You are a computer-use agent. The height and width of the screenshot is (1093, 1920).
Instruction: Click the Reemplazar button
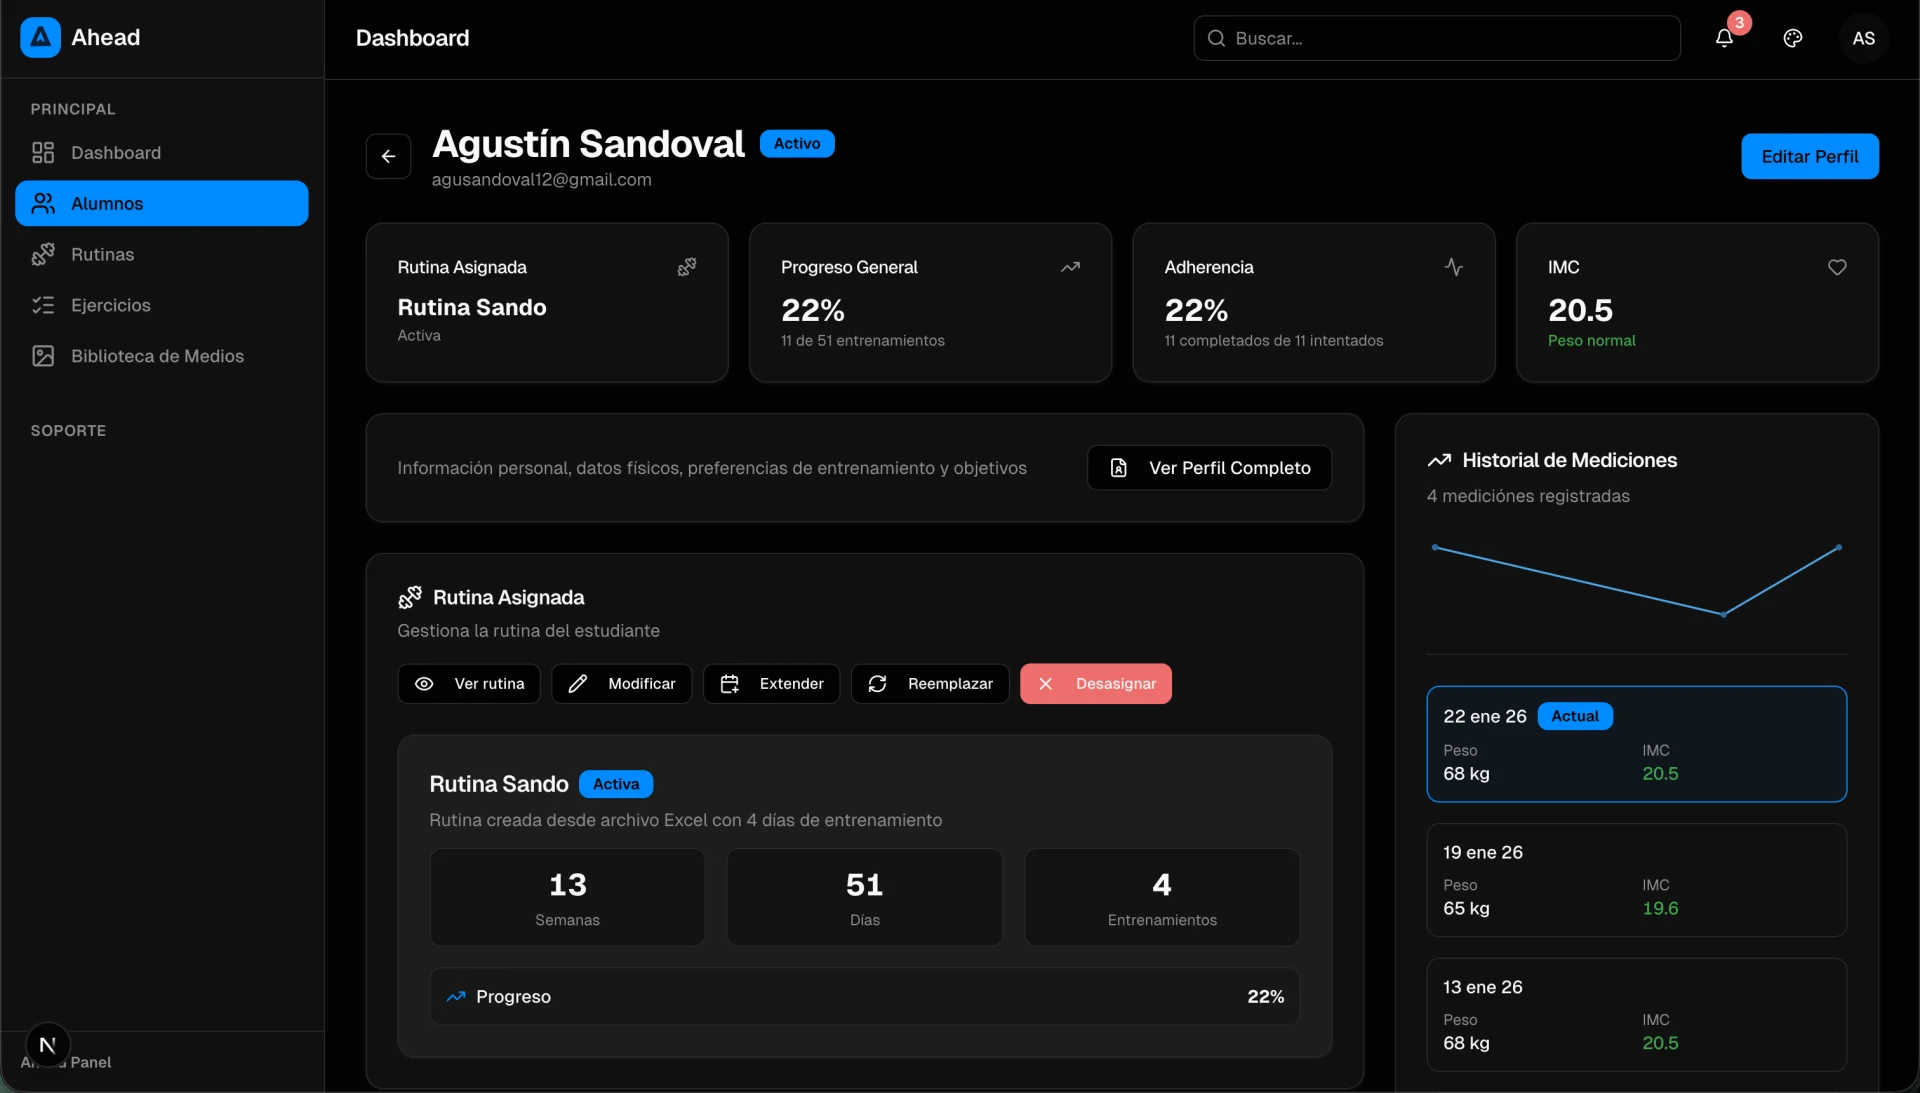click(x=929, y=684)
